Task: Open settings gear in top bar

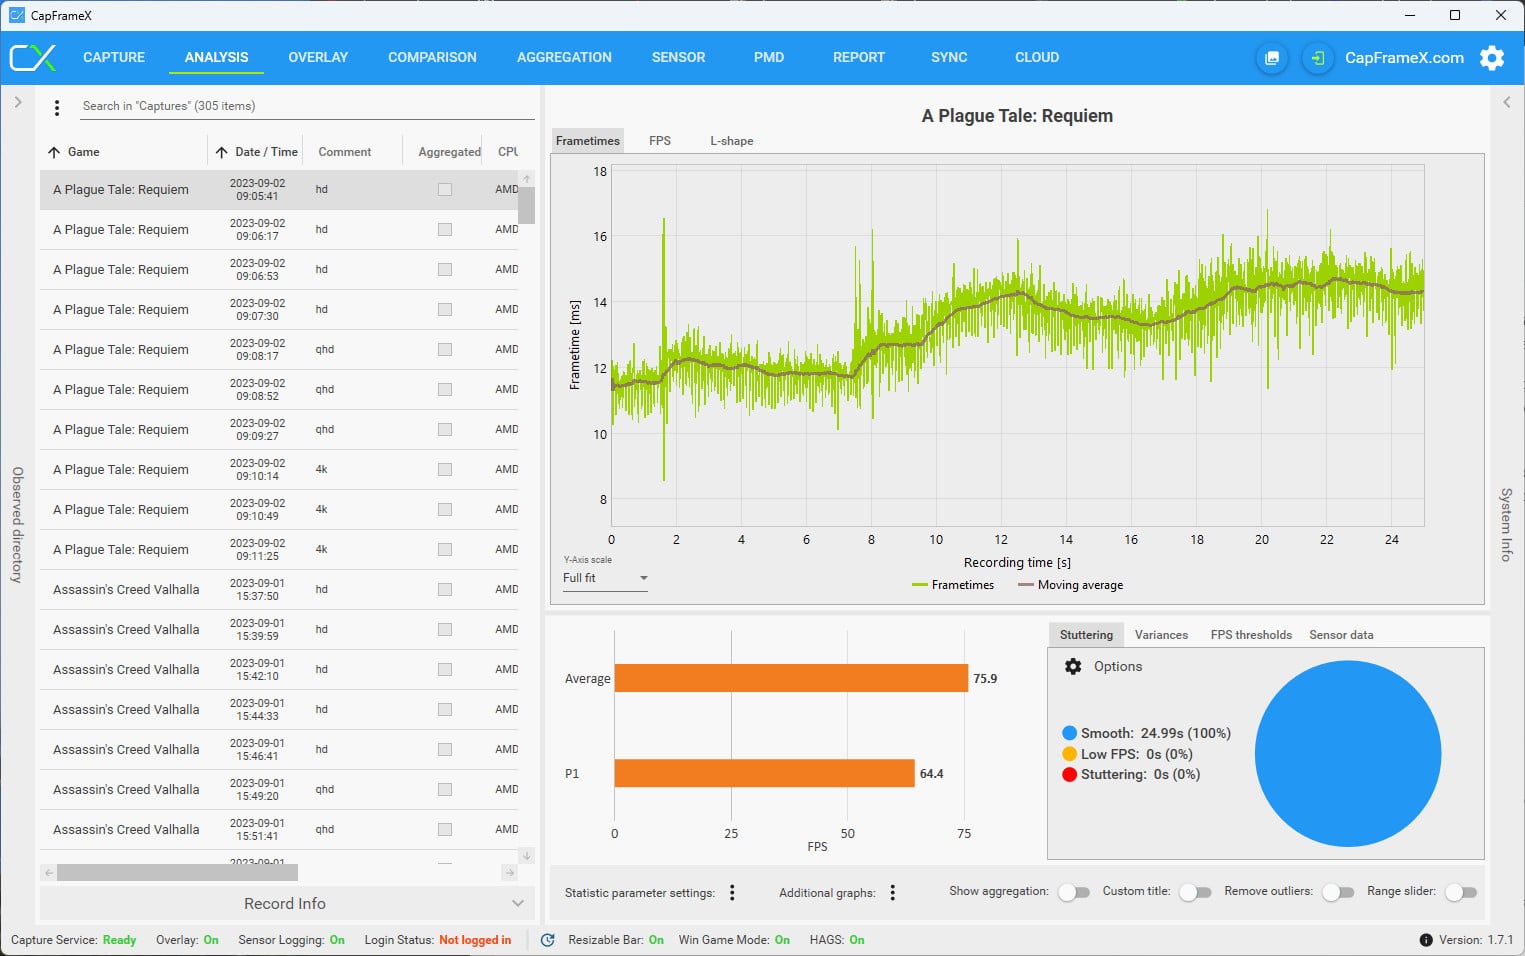Action: [x=1492, y=58]
